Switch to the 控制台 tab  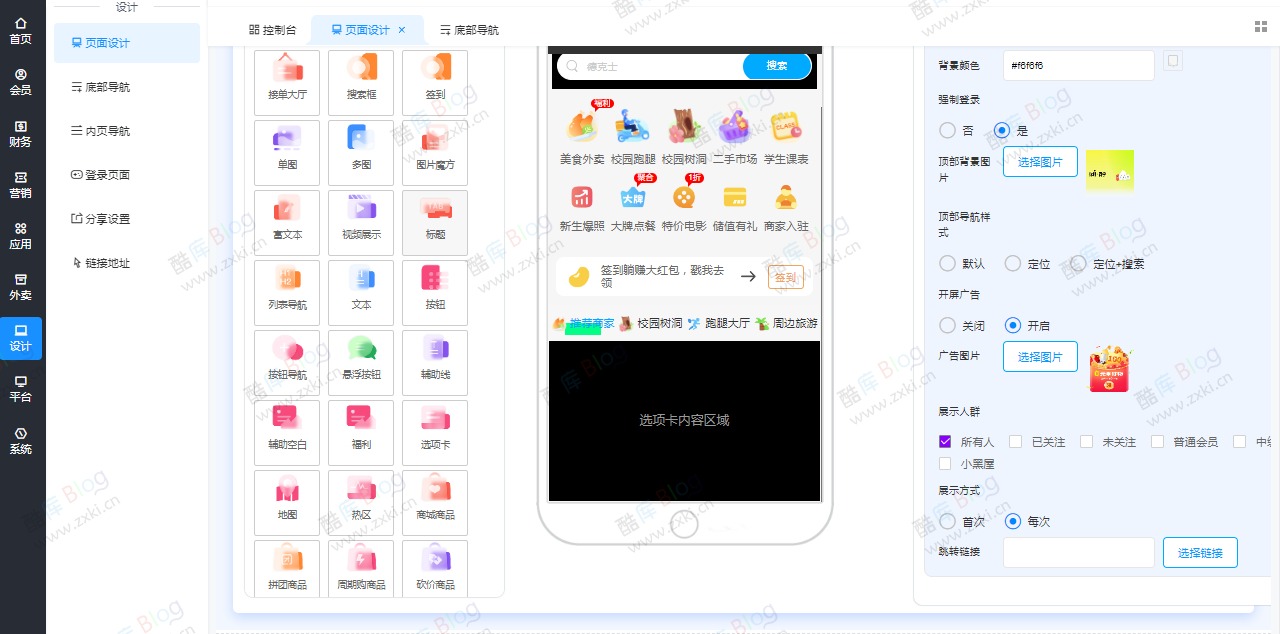click(272, 30)
